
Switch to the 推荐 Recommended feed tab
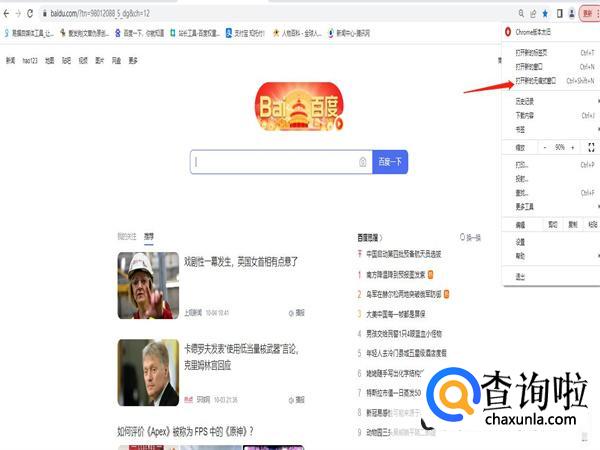tap(149, 237)
